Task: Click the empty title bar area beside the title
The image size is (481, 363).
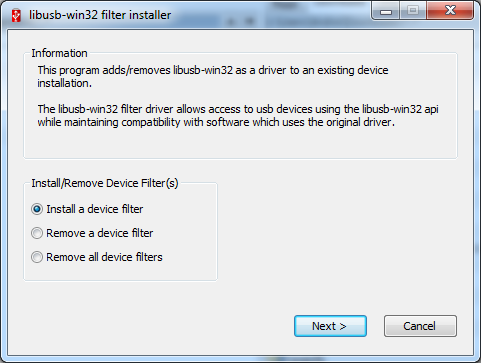Action: (x=267, y=15)
